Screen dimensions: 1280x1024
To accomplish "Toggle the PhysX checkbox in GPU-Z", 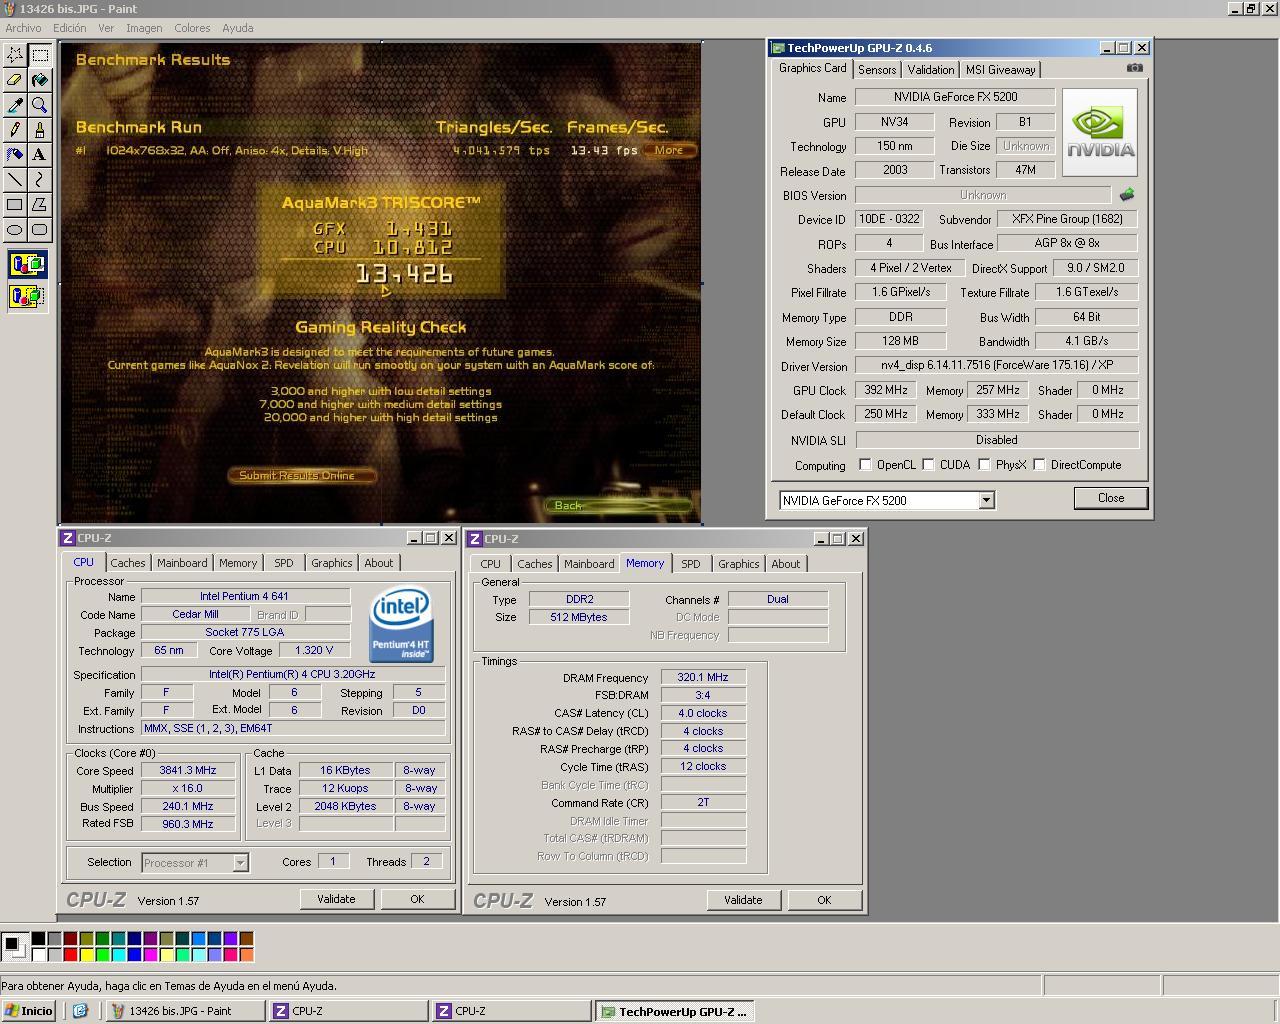I will pyautogui.click(x=984, y=465).
